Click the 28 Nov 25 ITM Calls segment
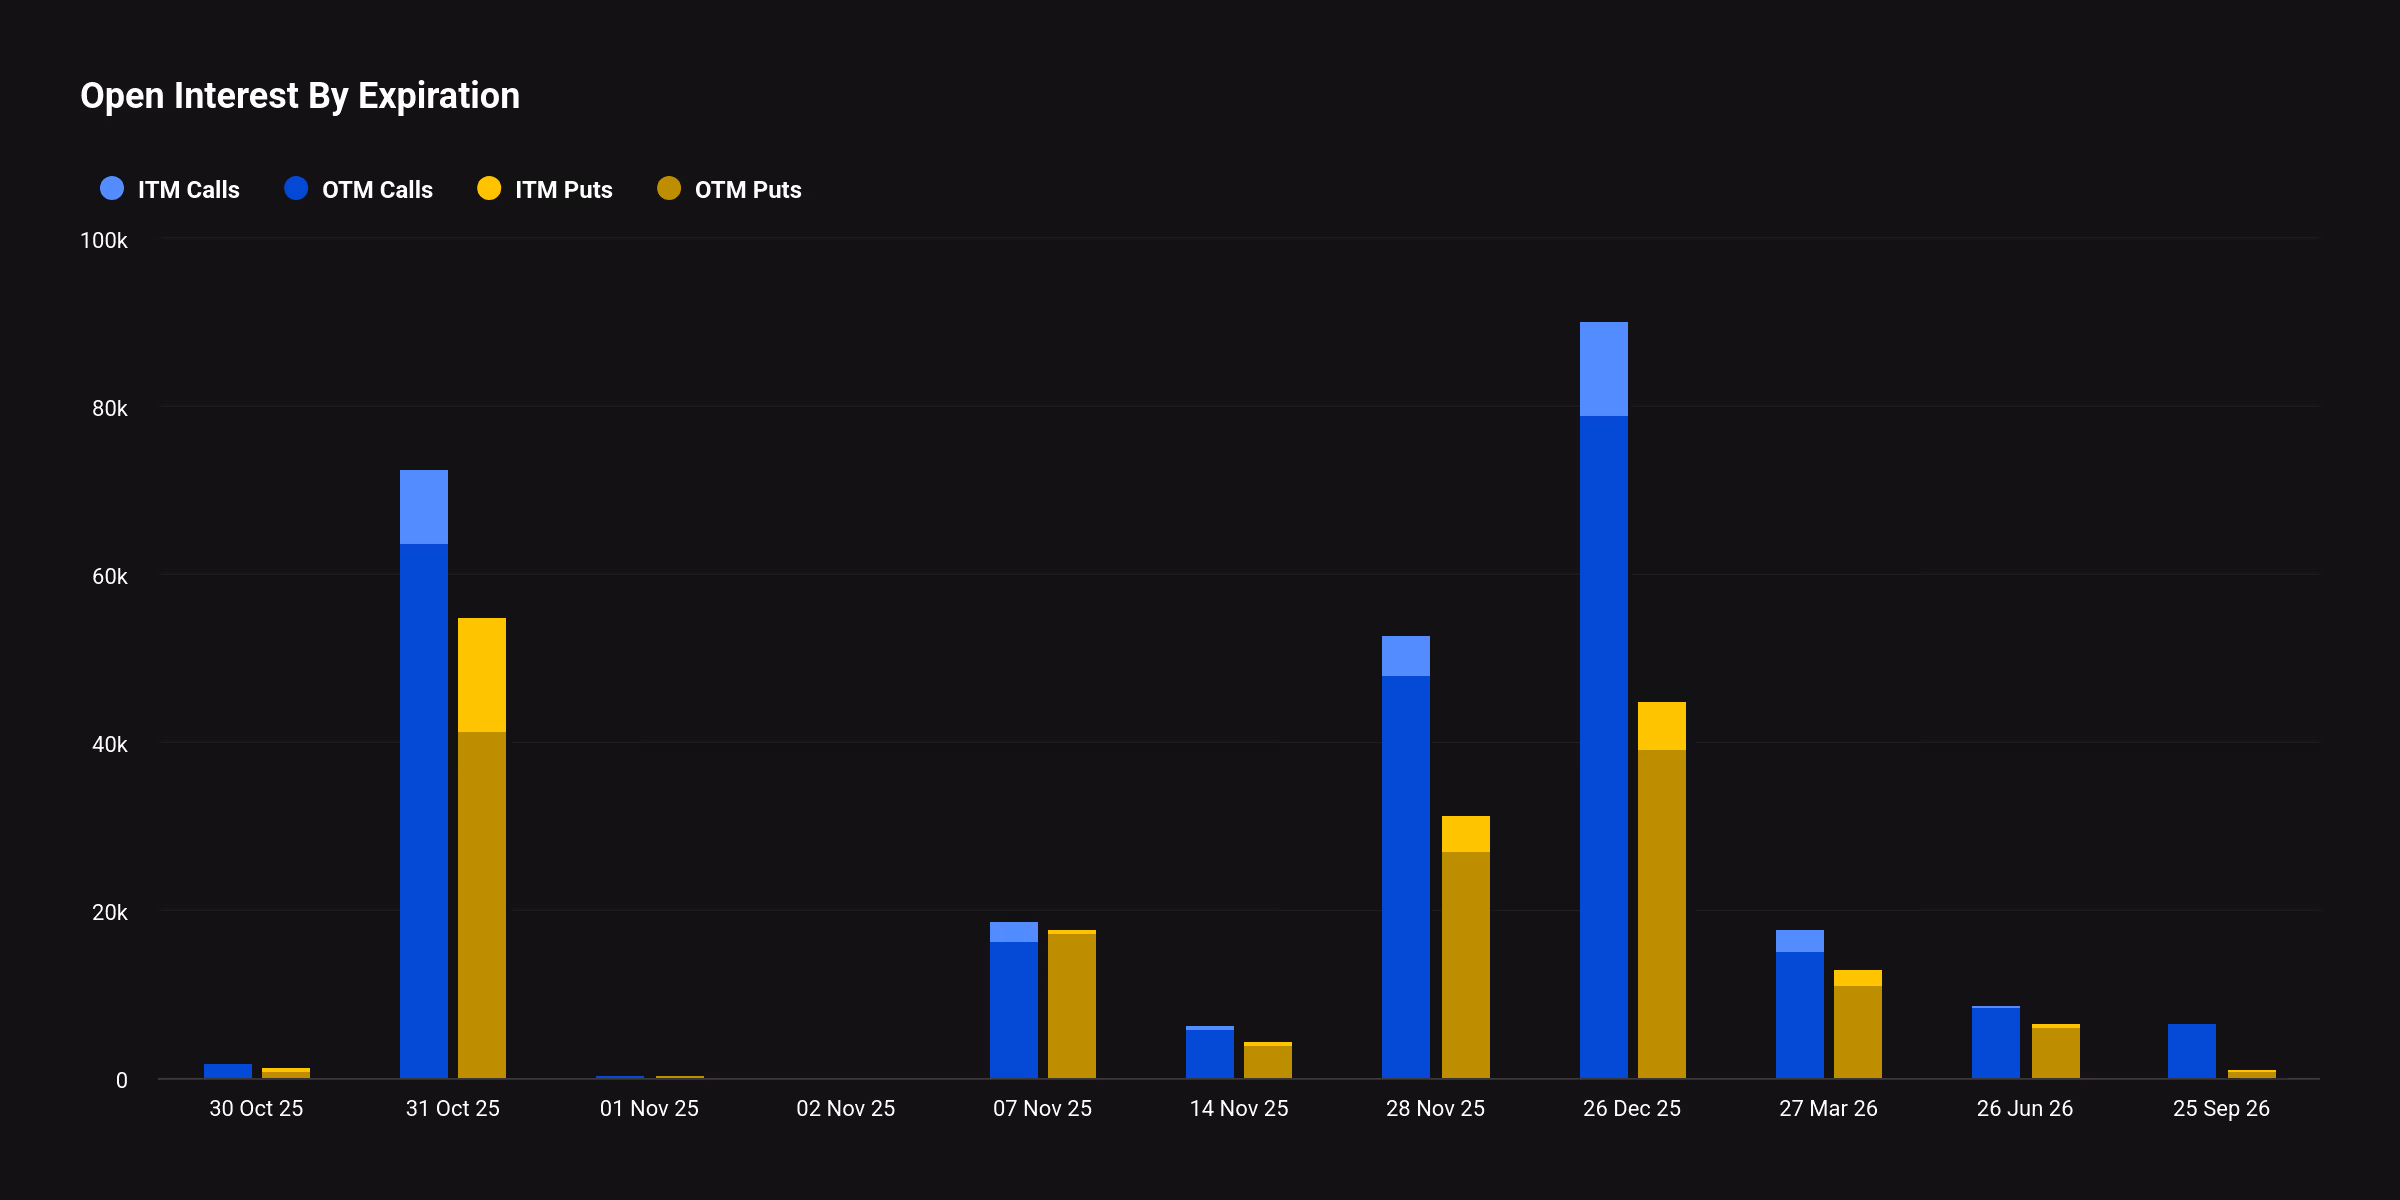 1405,656
